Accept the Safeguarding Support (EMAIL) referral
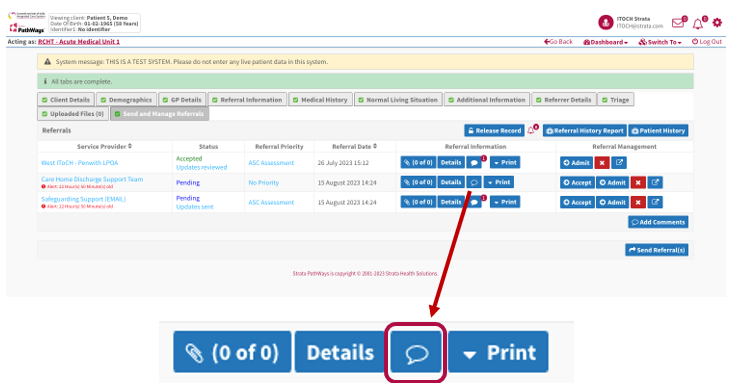729x383 pixels. [577, 202]
